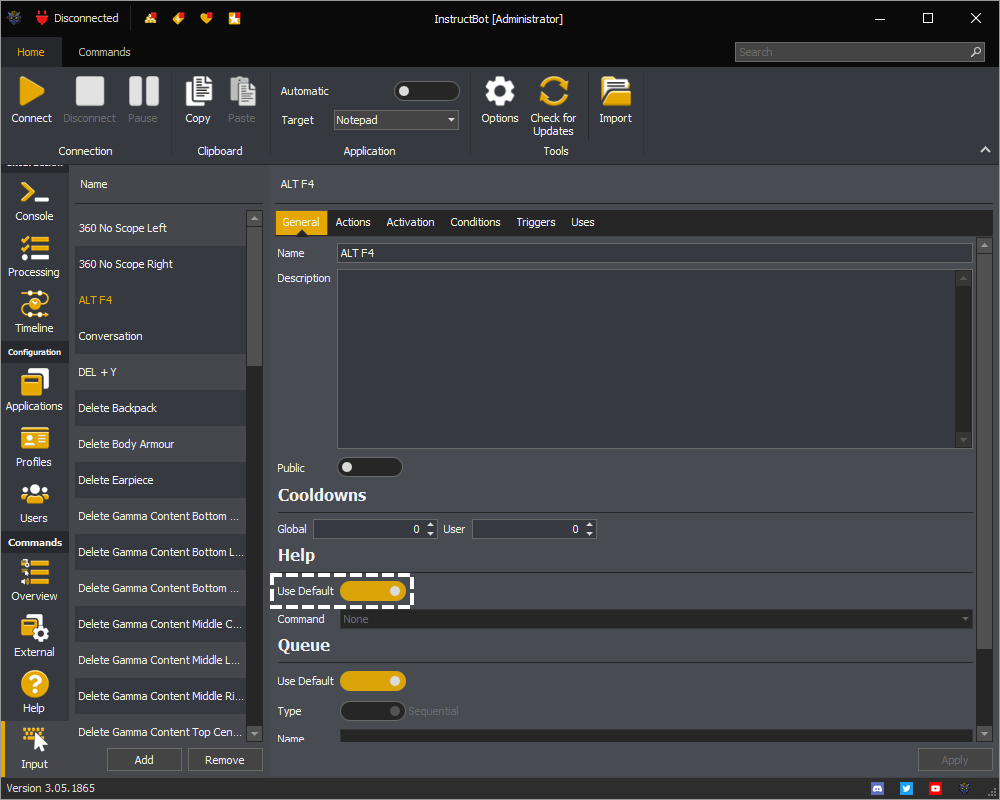1000x800 pixels.
Task: Click the Disconnect stop icon
Action: [89, 91]
